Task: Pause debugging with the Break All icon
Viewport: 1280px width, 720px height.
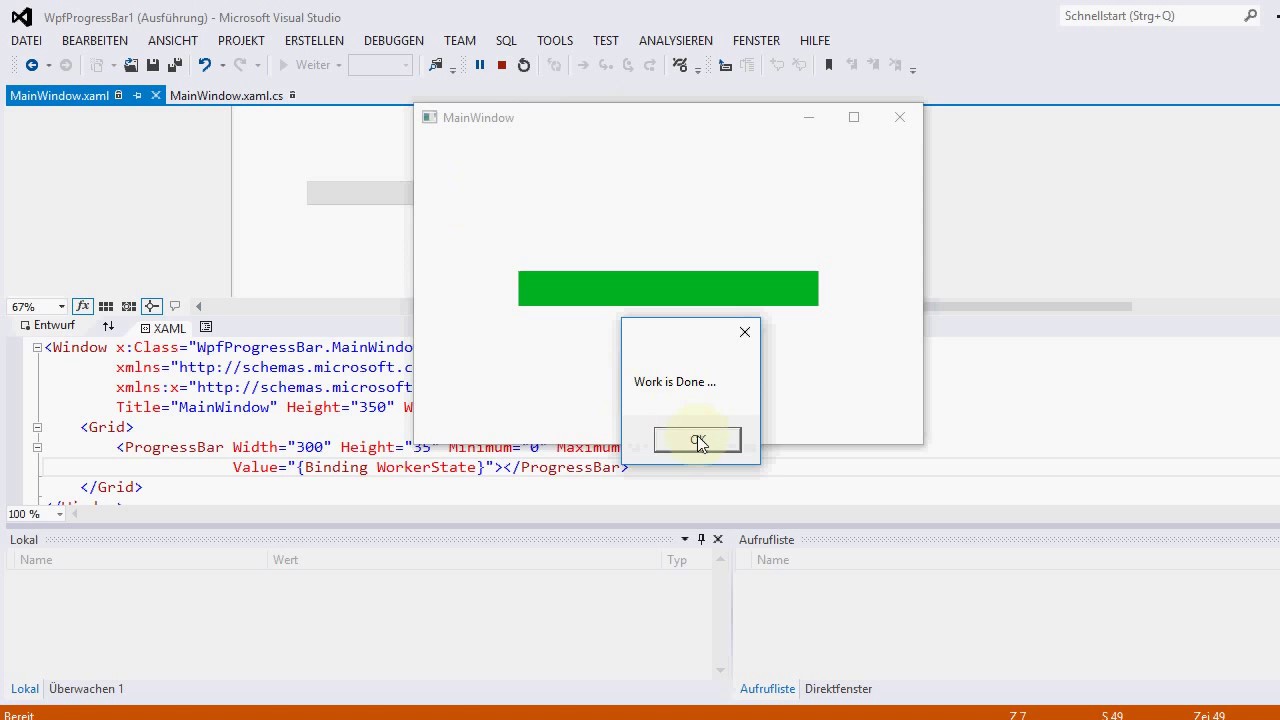Action: [x=480, y=65]
